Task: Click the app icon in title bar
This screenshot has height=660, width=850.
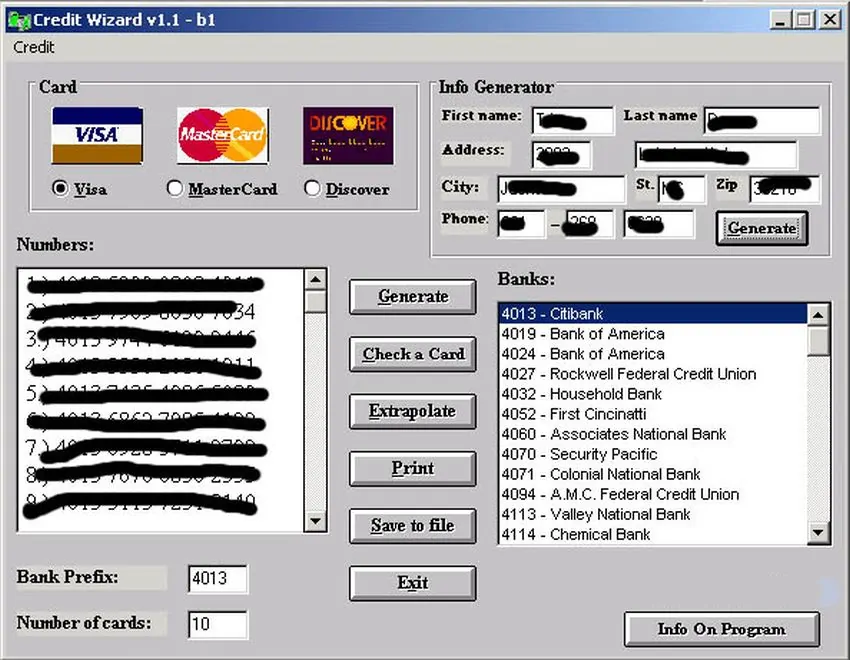Action: (19, 19)
